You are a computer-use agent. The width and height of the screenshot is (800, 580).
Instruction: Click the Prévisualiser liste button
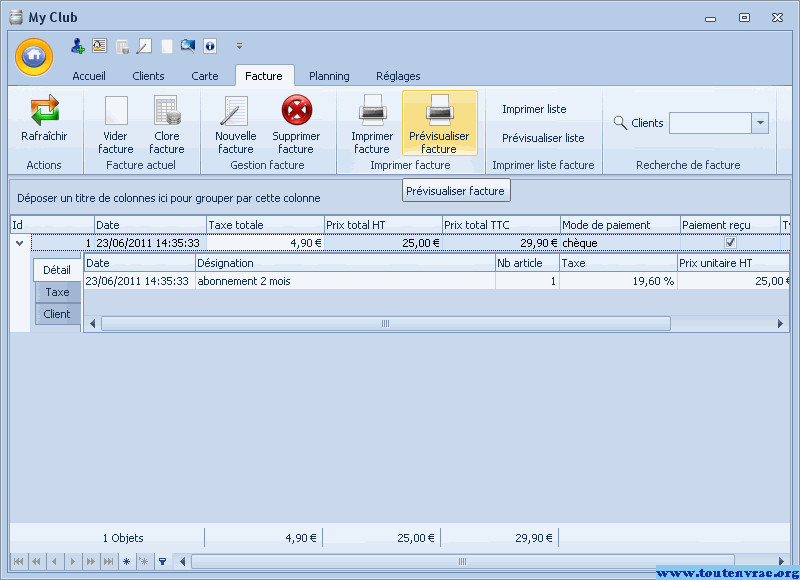[x=543, y=138]
